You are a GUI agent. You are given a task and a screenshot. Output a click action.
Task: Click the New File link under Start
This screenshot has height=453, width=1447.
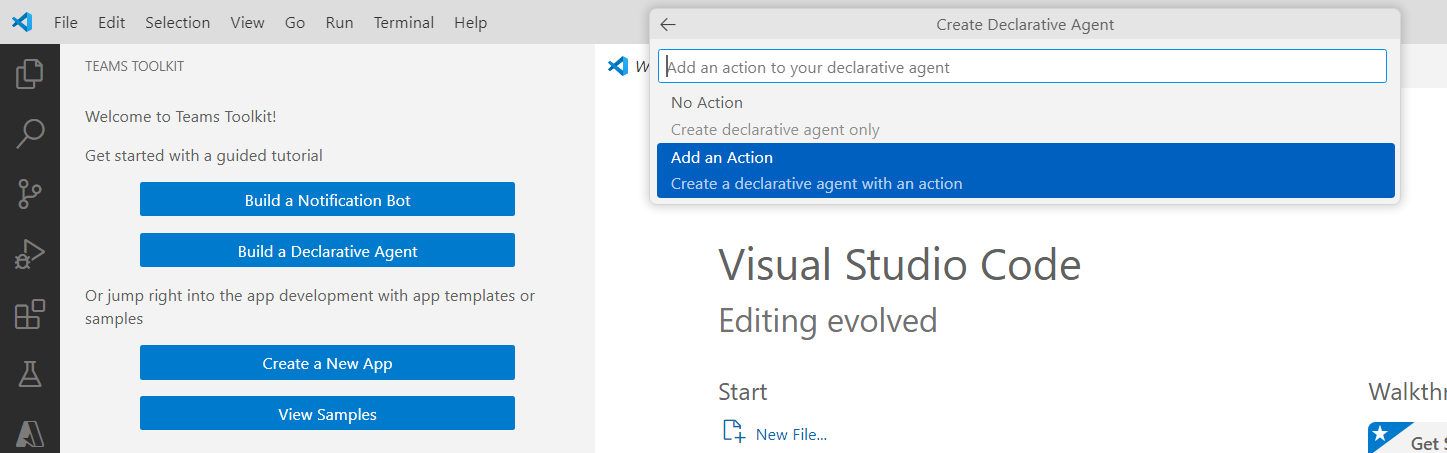coord(790,434)
